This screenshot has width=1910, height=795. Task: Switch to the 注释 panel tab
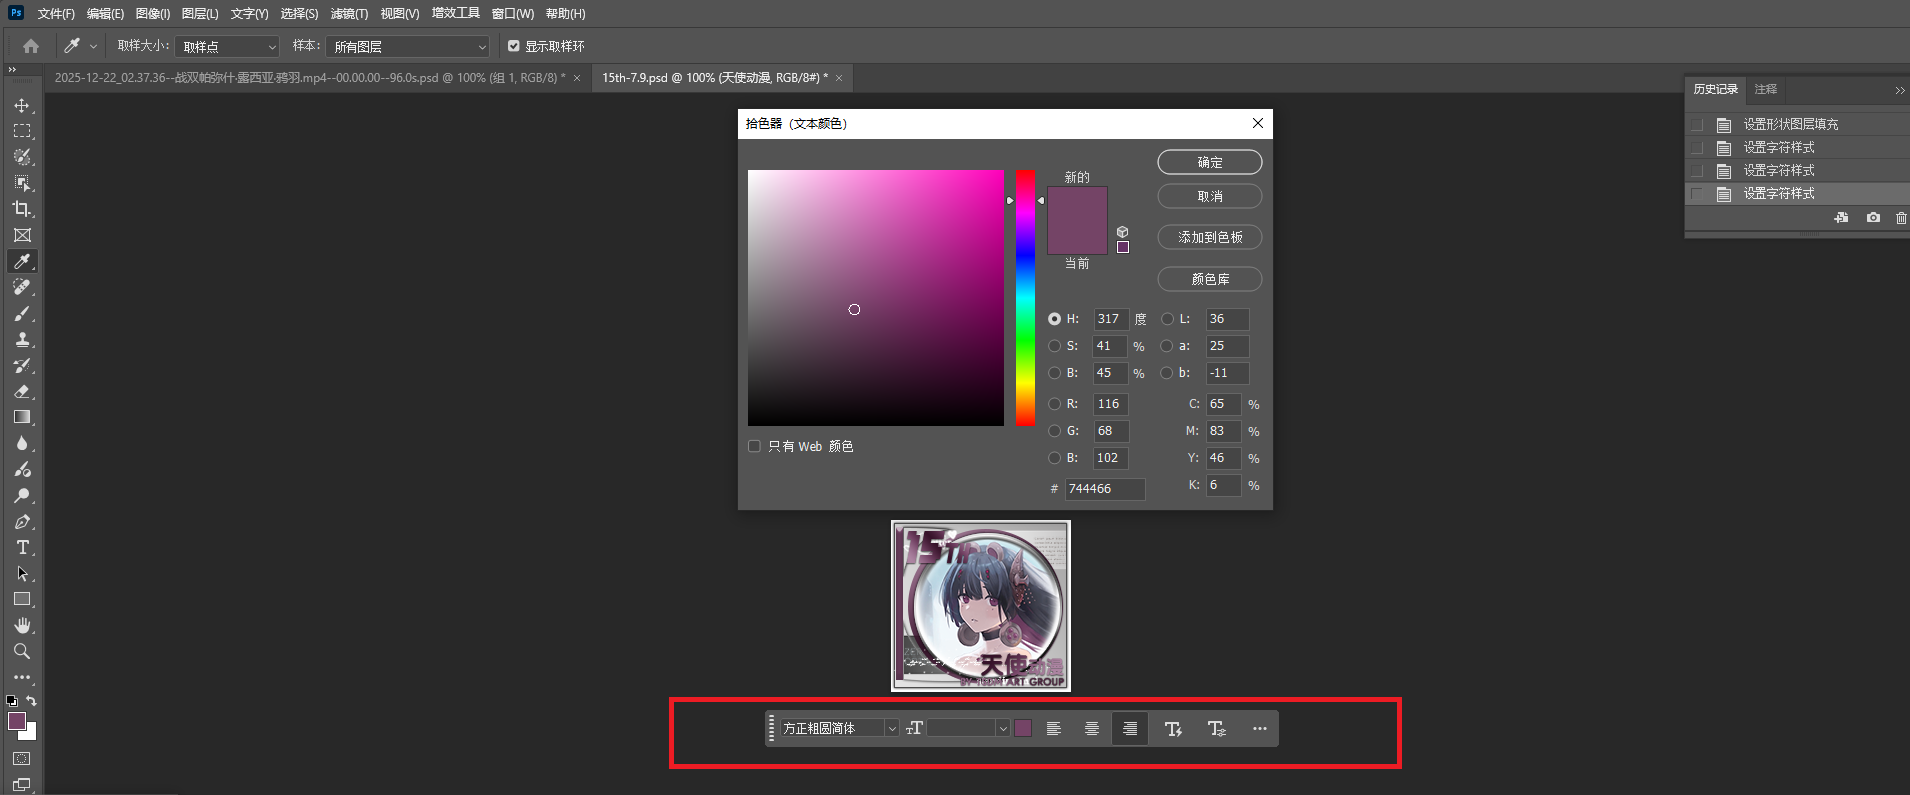(x=1765, y=89)
